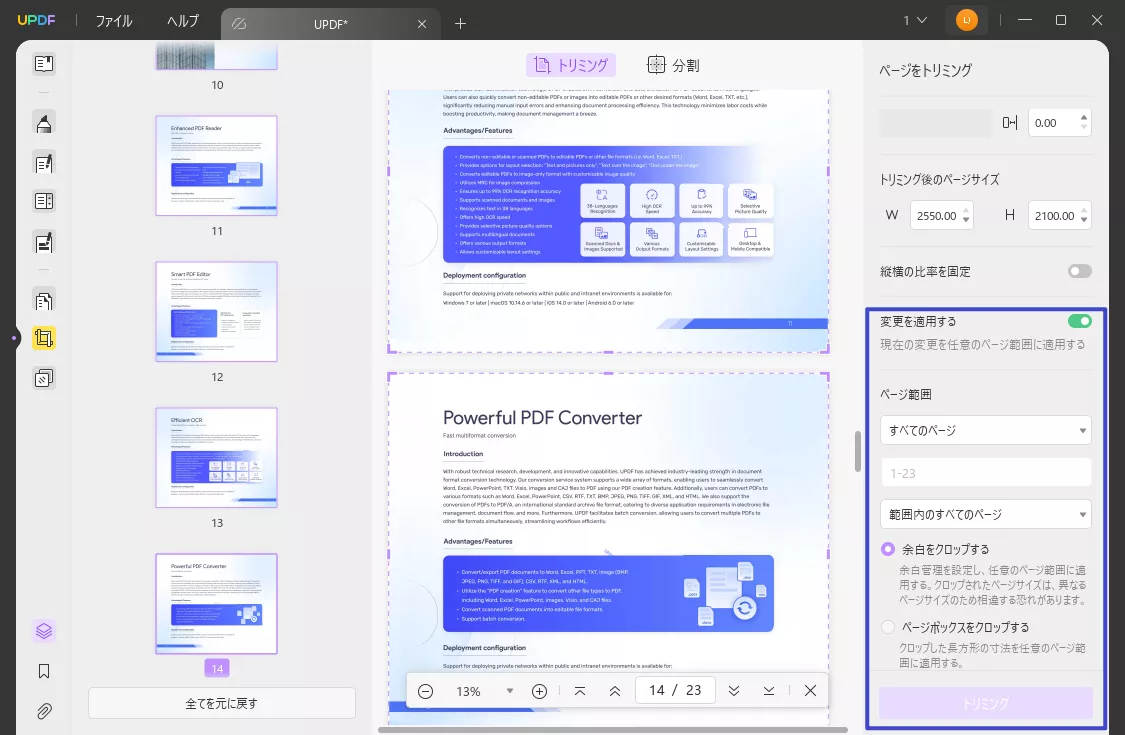Screen dimensions: 1125x735
Task: Click the page range 1-23 input field
Action: tap(985, 473)
